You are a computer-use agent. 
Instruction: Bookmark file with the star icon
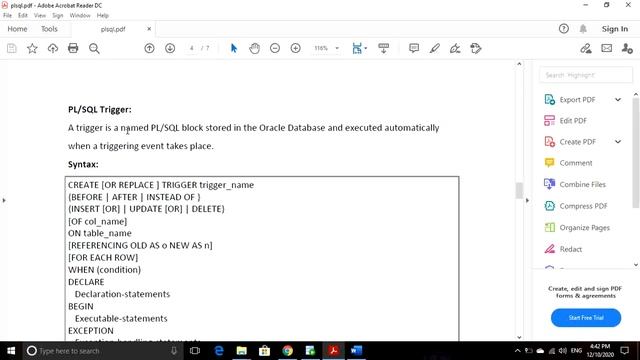pos(32,49)
